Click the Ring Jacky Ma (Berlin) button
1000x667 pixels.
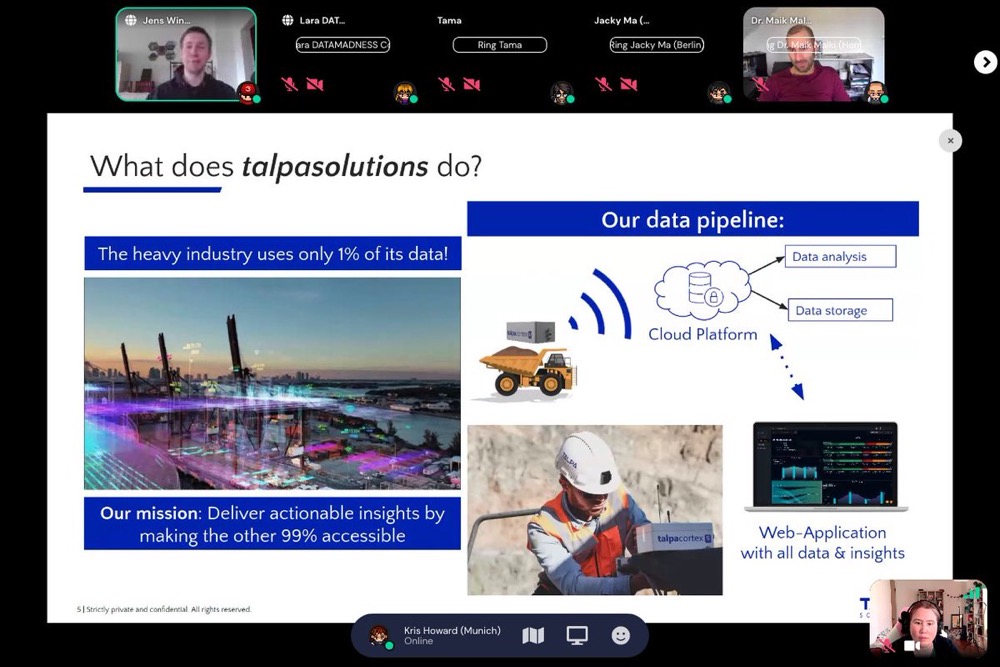(x=656, y=45)
